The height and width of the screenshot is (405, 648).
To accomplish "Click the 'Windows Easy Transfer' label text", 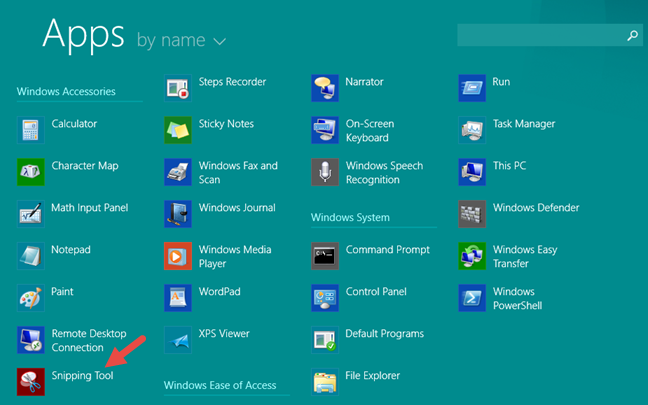I will coord(525,257).
